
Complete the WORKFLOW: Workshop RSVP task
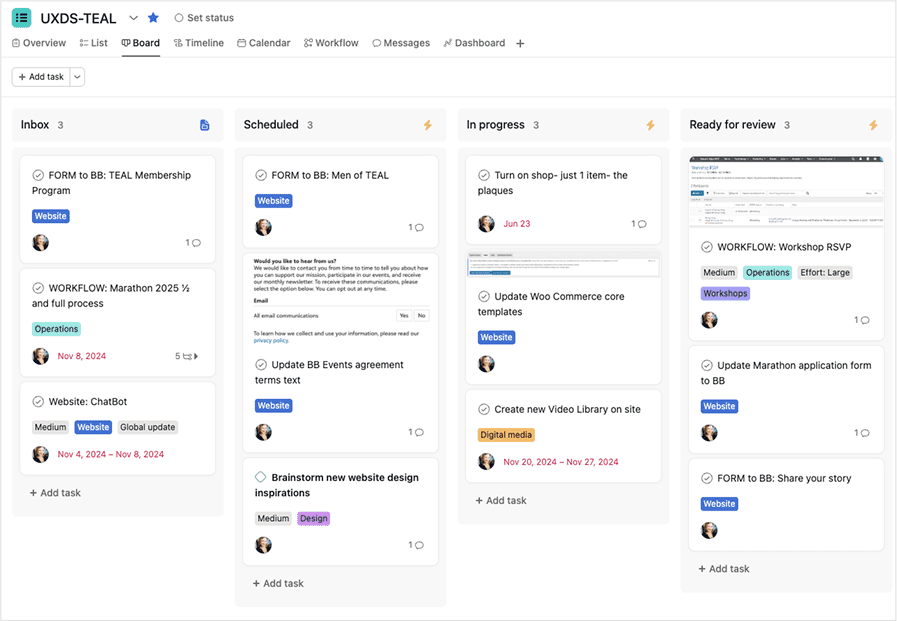[x=707, y=247]
